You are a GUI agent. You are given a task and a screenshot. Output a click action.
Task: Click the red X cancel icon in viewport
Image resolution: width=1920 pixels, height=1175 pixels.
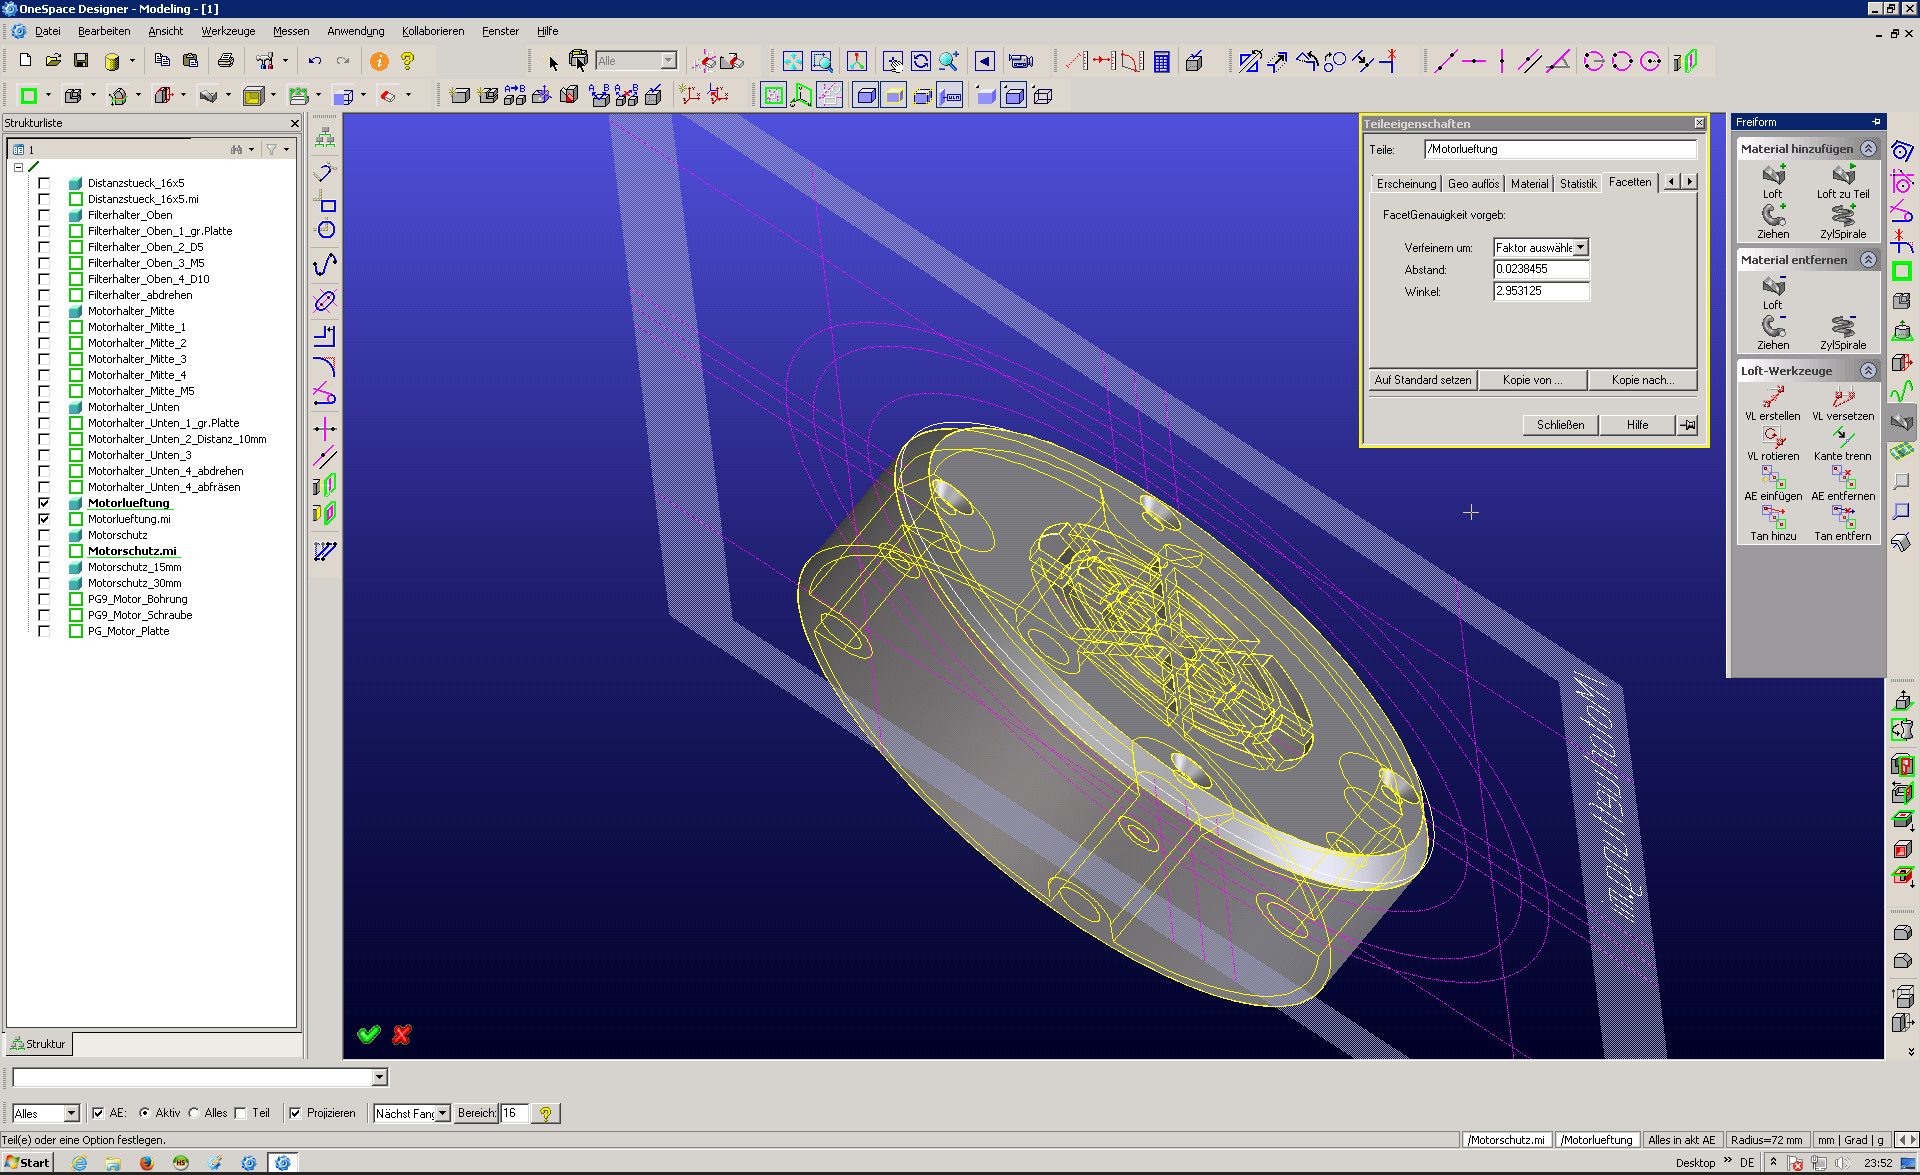point(402,1034)
